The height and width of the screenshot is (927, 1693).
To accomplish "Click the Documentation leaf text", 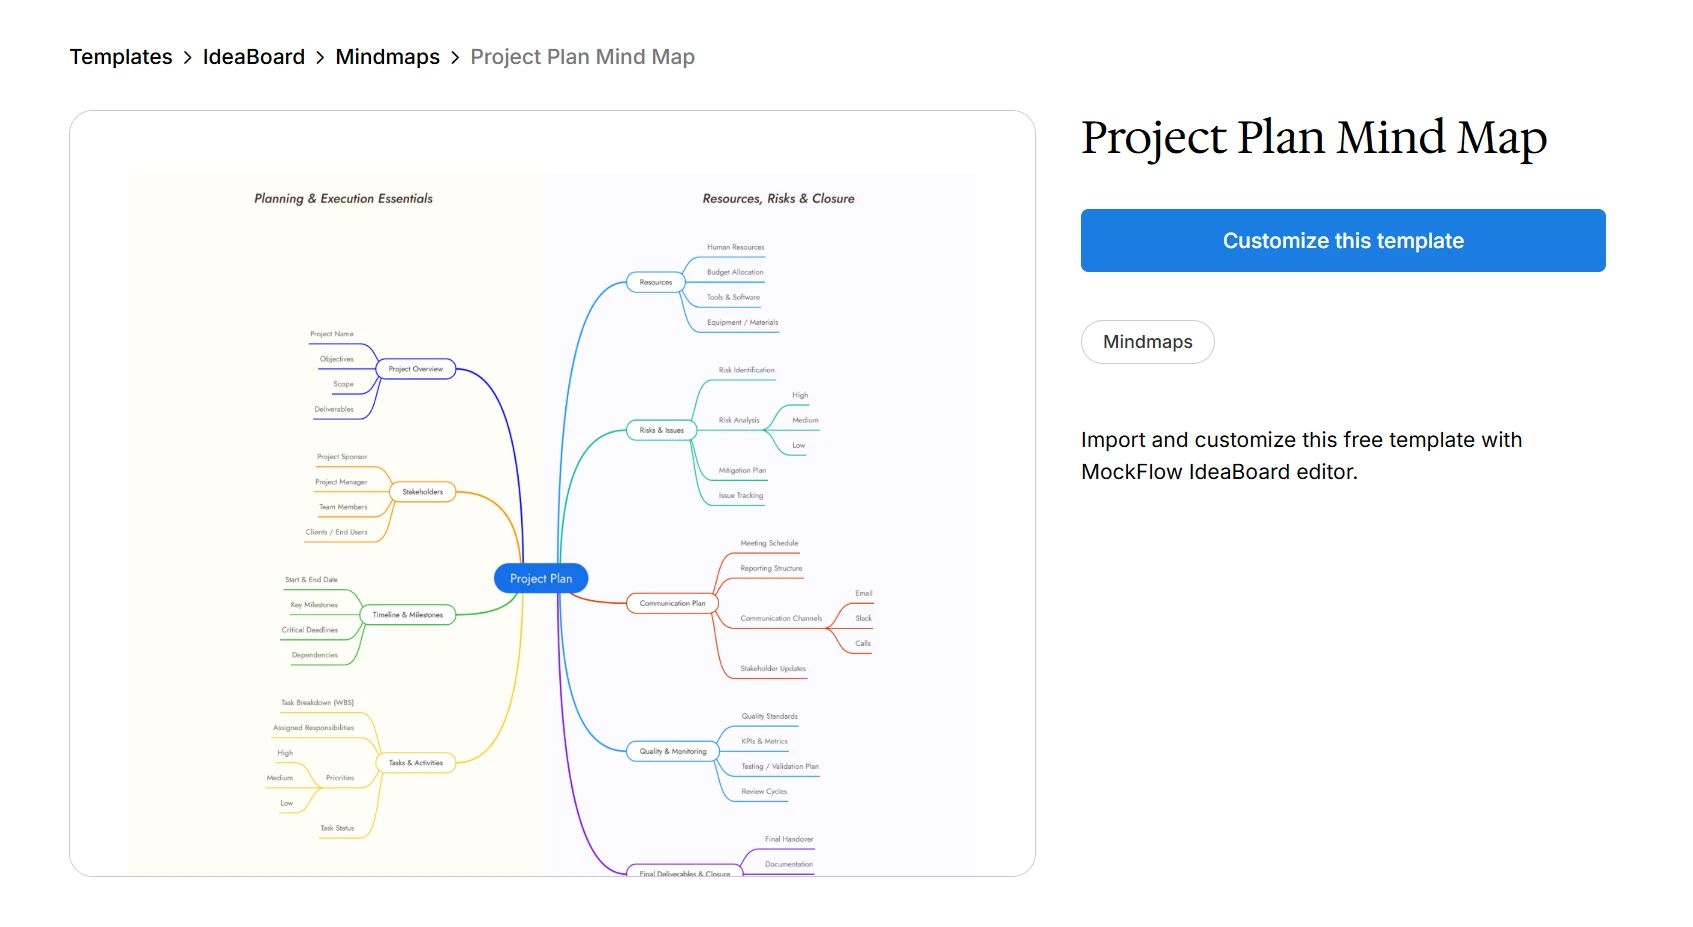I will click(x=789, y=864).
